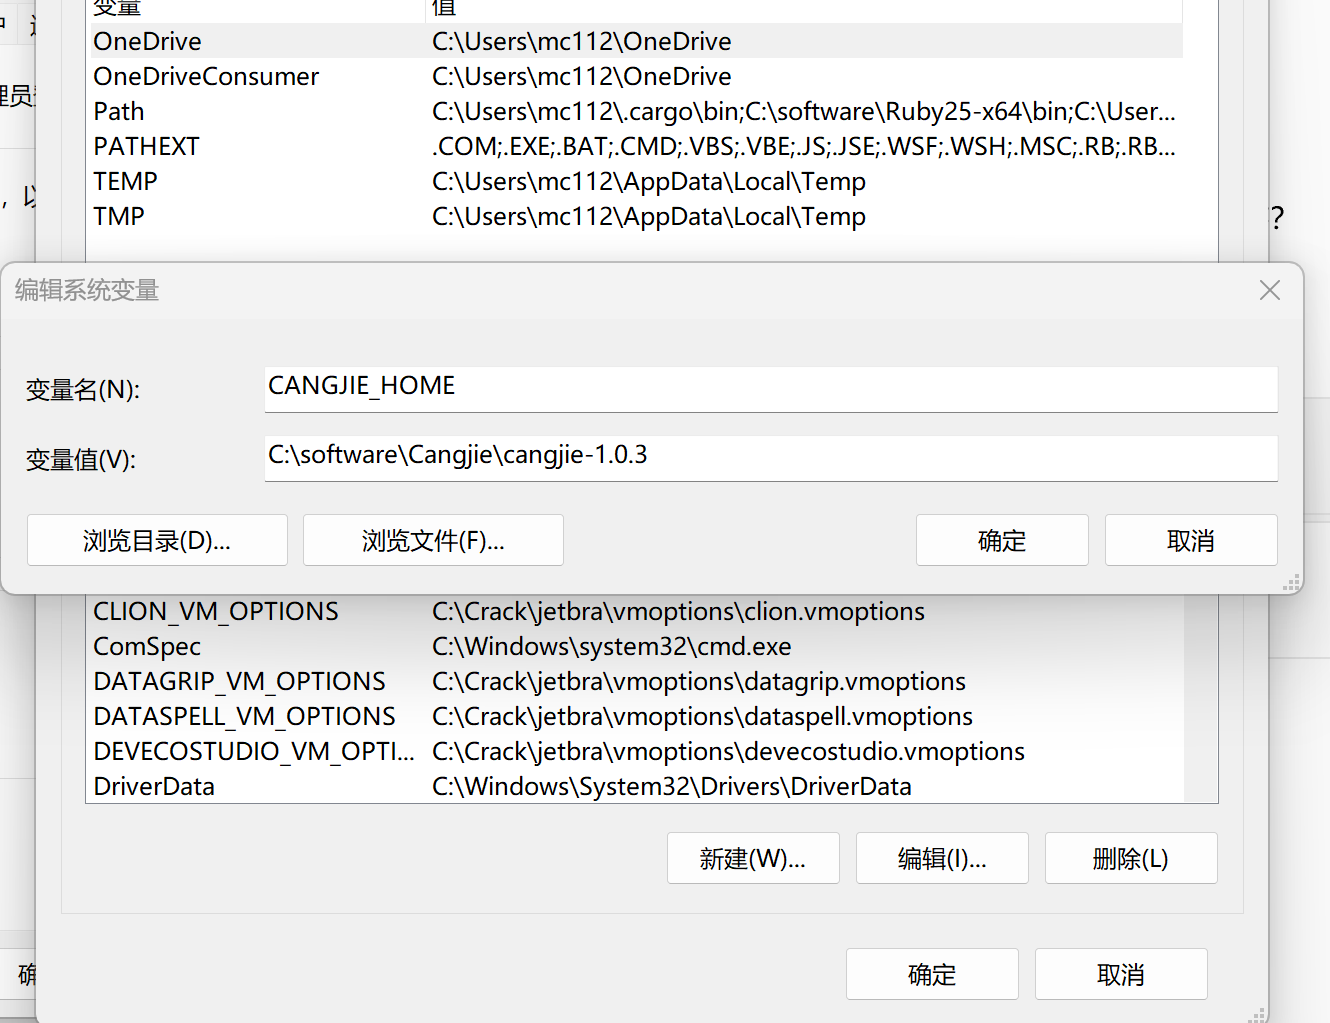Select the PATHEXT variable row
Image resolution: width=1330 pixels, height=1023 pixels.
pyautogui.click(x=635, y=146)
